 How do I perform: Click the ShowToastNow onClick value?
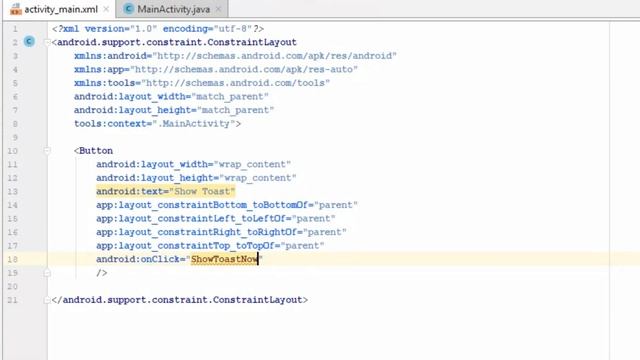click(x=224, y=259)
